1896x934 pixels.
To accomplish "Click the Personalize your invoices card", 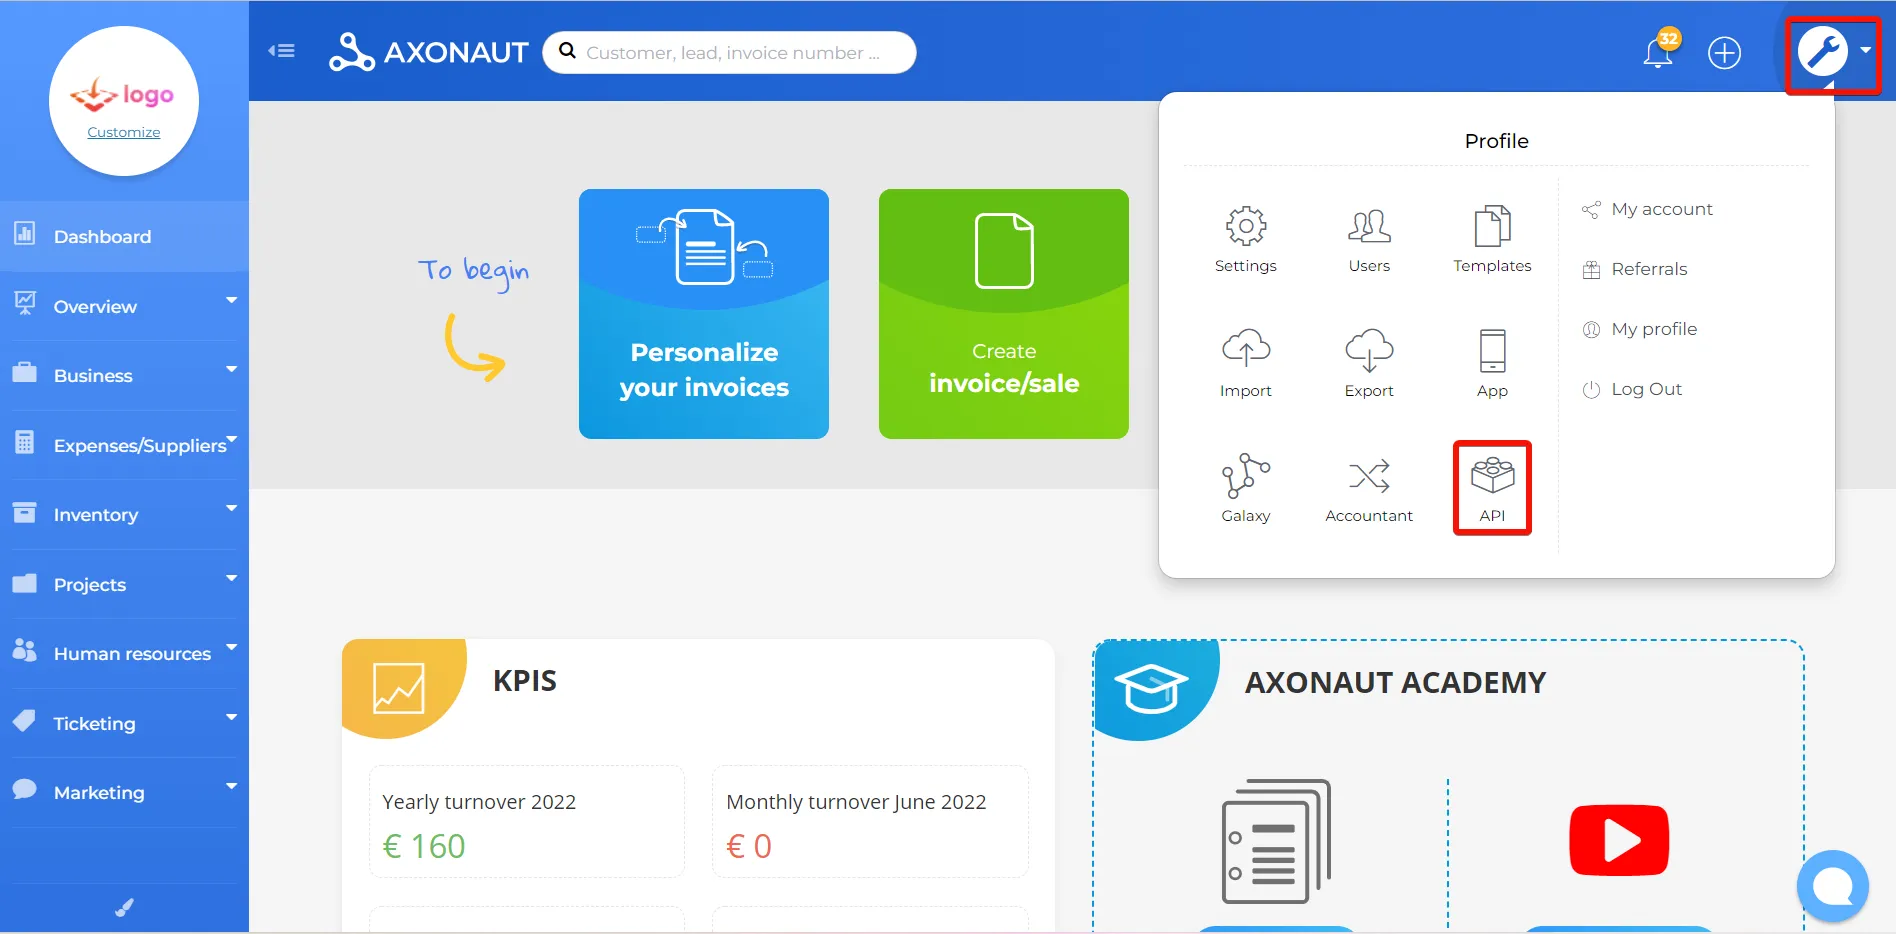I will tap(704, 314).
